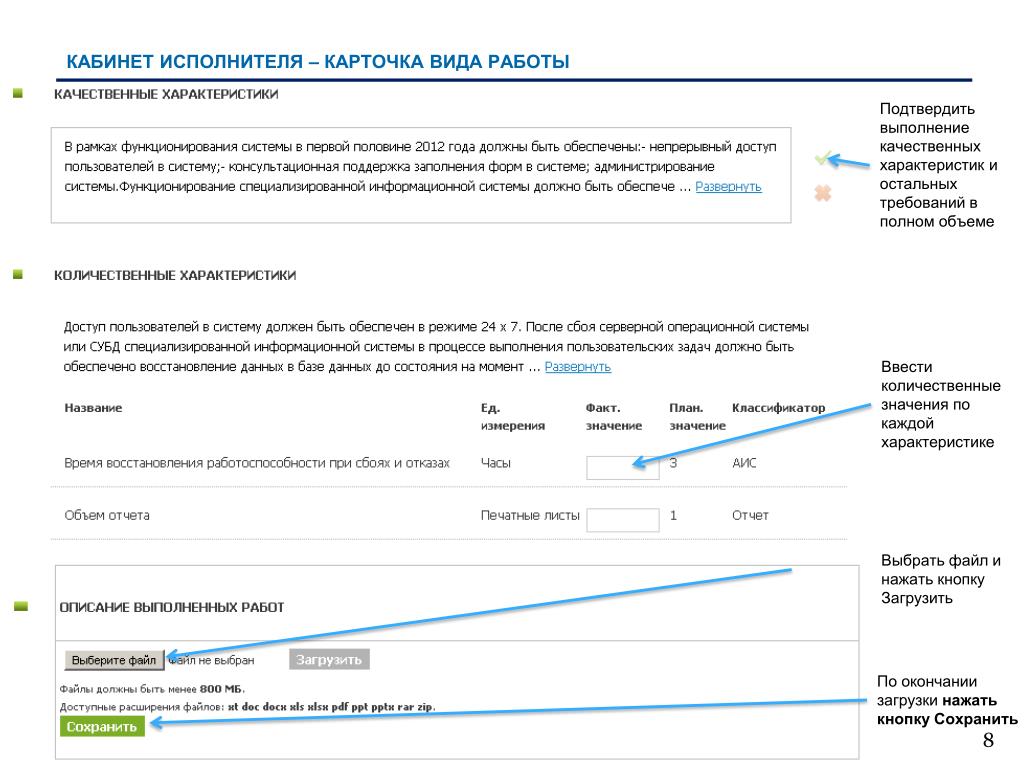Select the Ед. измерения column header
This screenshot has width=1024, height=768.
(513, 417)
